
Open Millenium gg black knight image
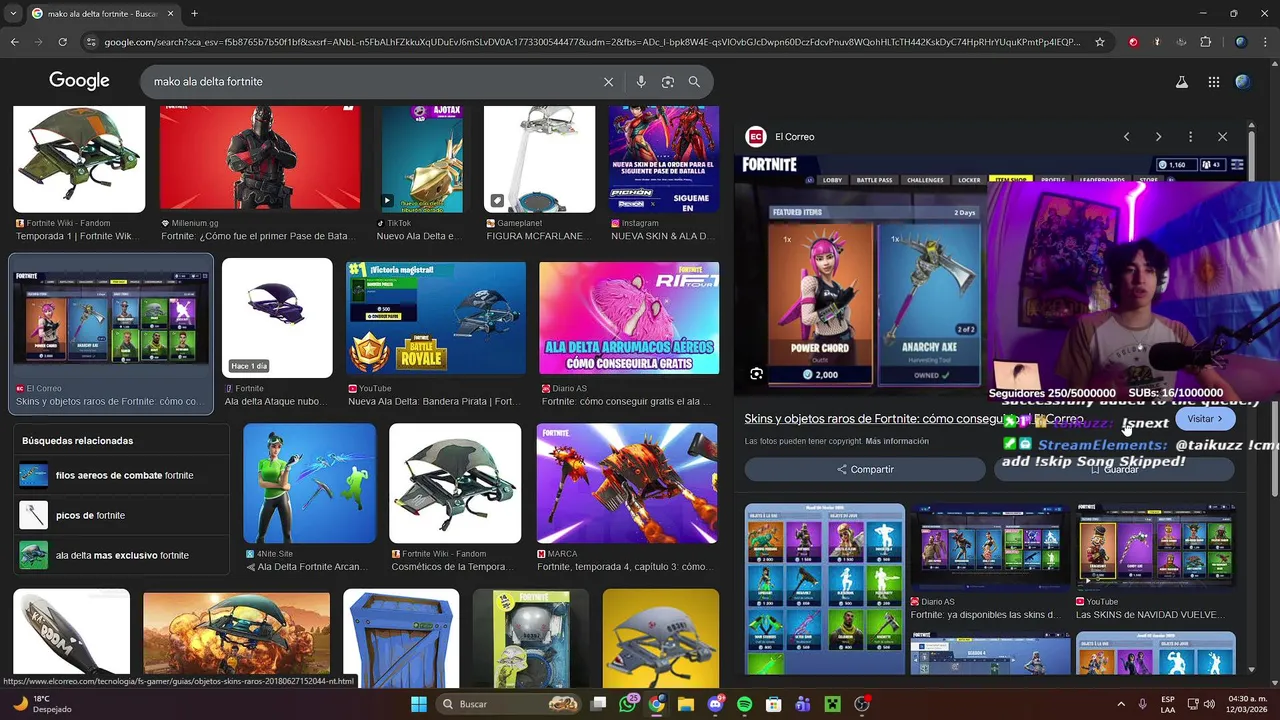coord(260,159)
